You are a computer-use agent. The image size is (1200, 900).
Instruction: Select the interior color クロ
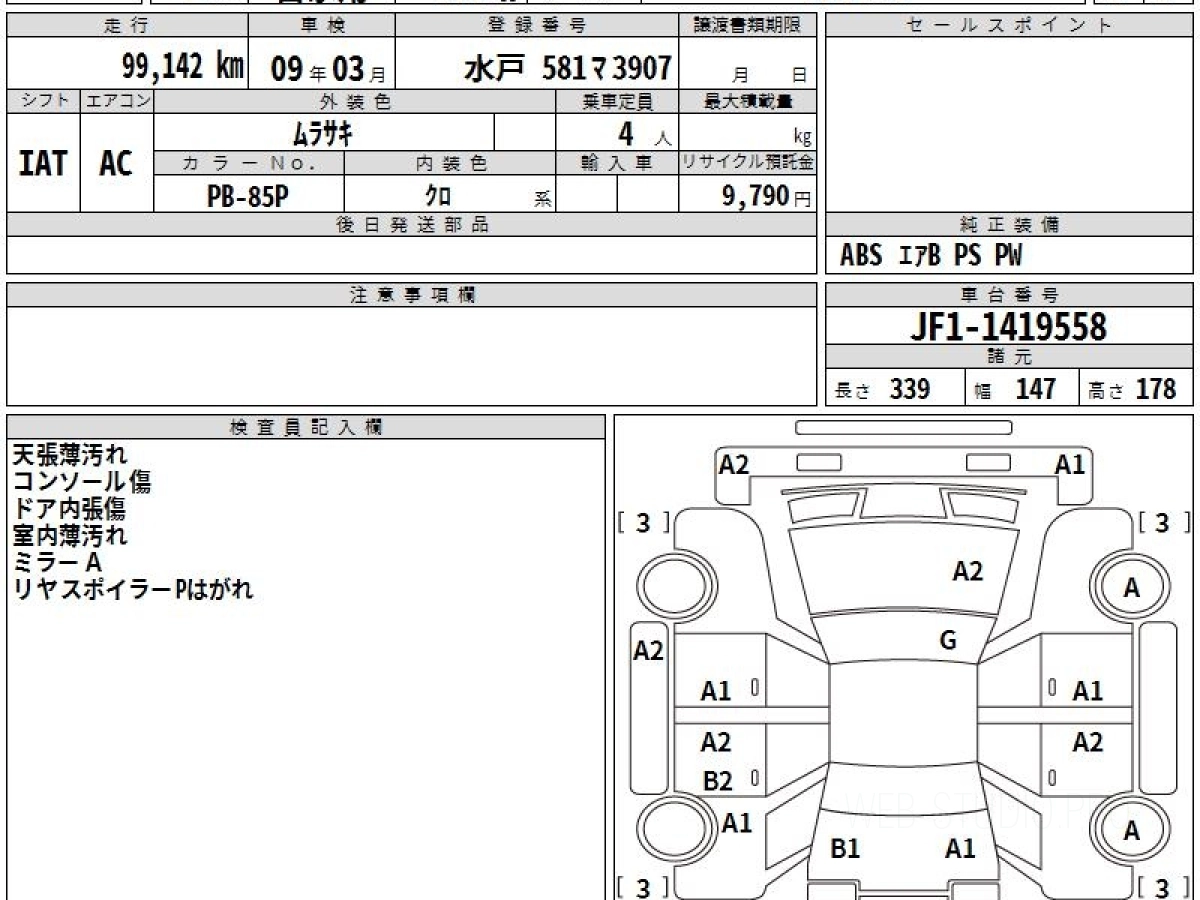coord(437,196)
